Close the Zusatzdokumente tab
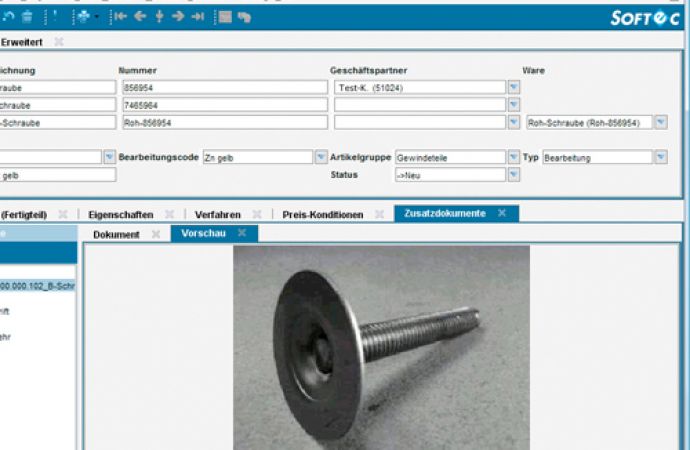This screenshot has height=450, width=690. [502, 213]
